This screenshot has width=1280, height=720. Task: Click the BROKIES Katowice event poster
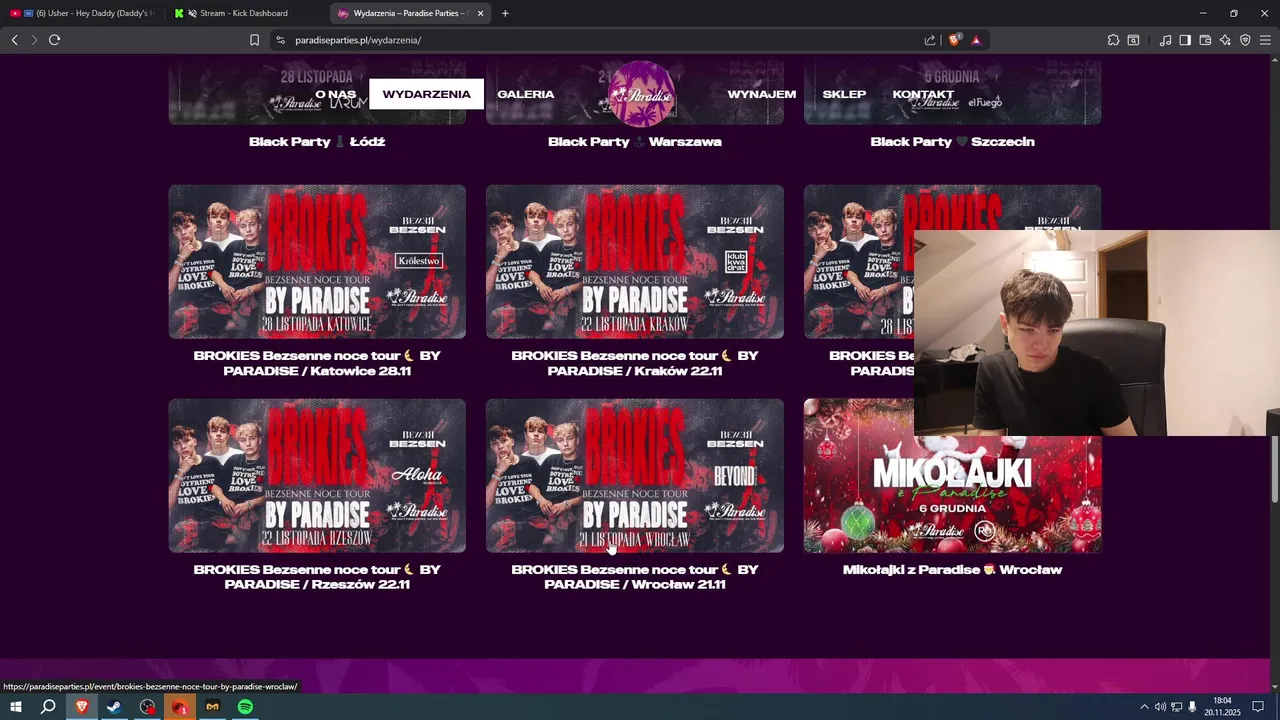click(317, 262)
